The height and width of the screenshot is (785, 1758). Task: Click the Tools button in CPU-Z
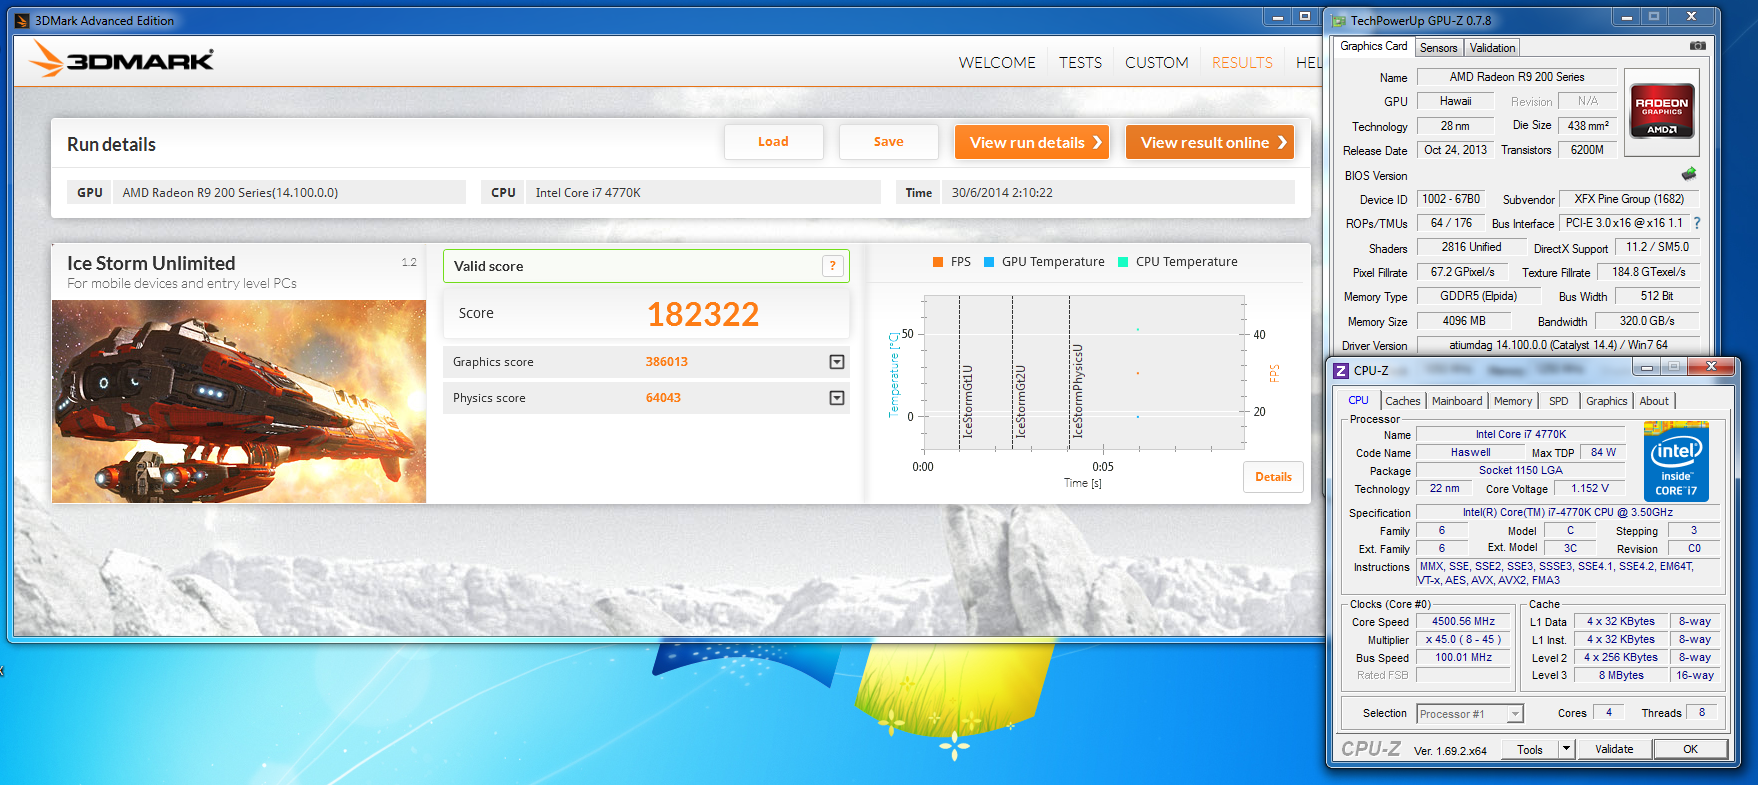[x=1529, y=749]
